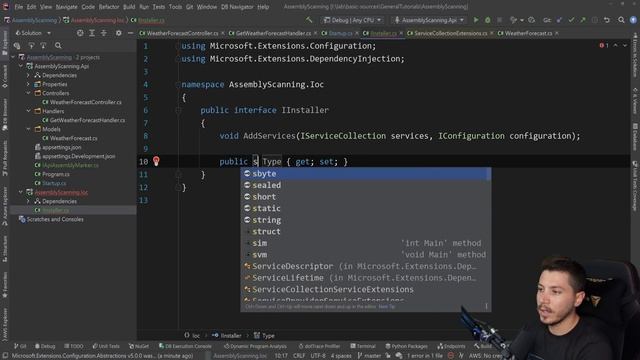Open the TODO tool window
Viewport: 640px width, 360px height.
point(73,346)
